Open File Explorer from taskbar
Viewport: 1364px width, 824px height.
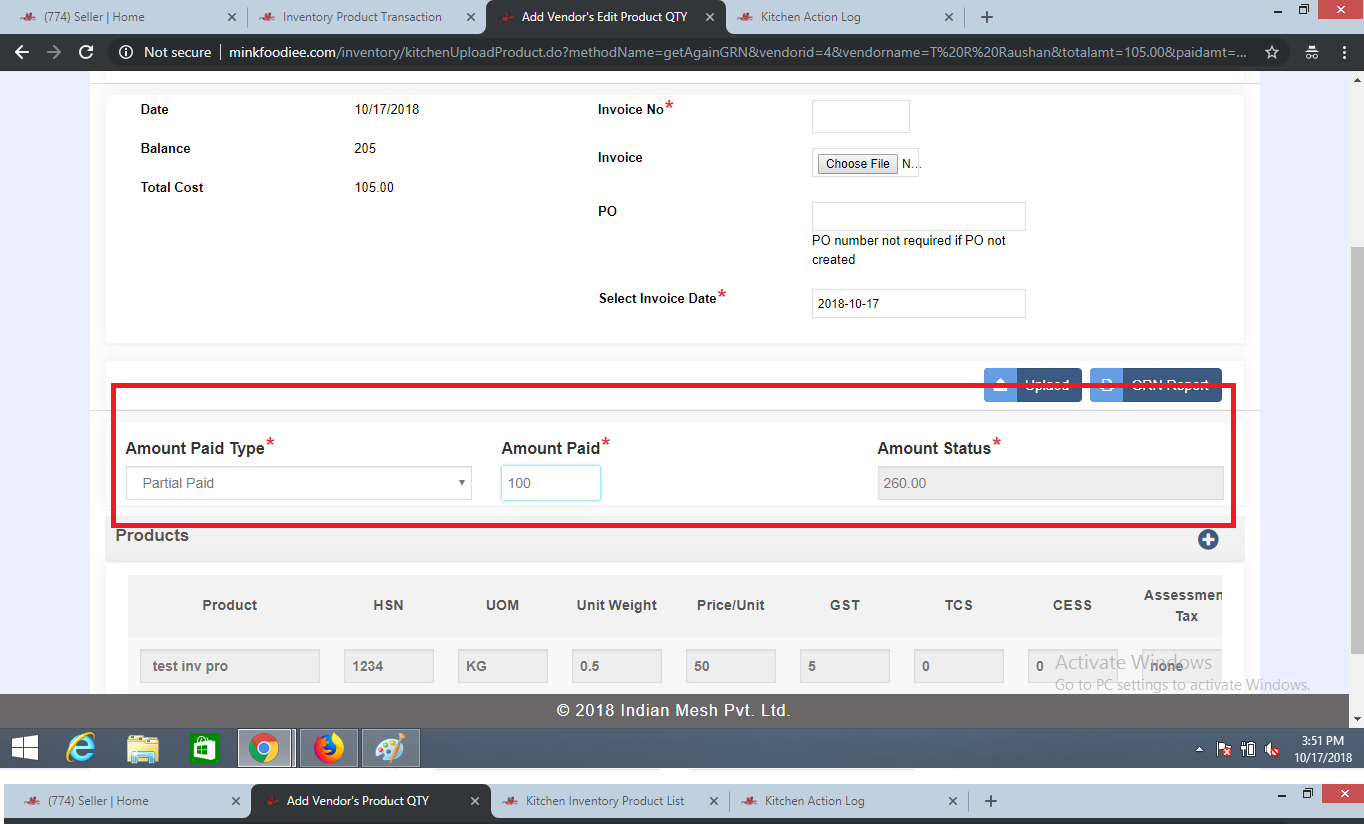pos(143,748)
